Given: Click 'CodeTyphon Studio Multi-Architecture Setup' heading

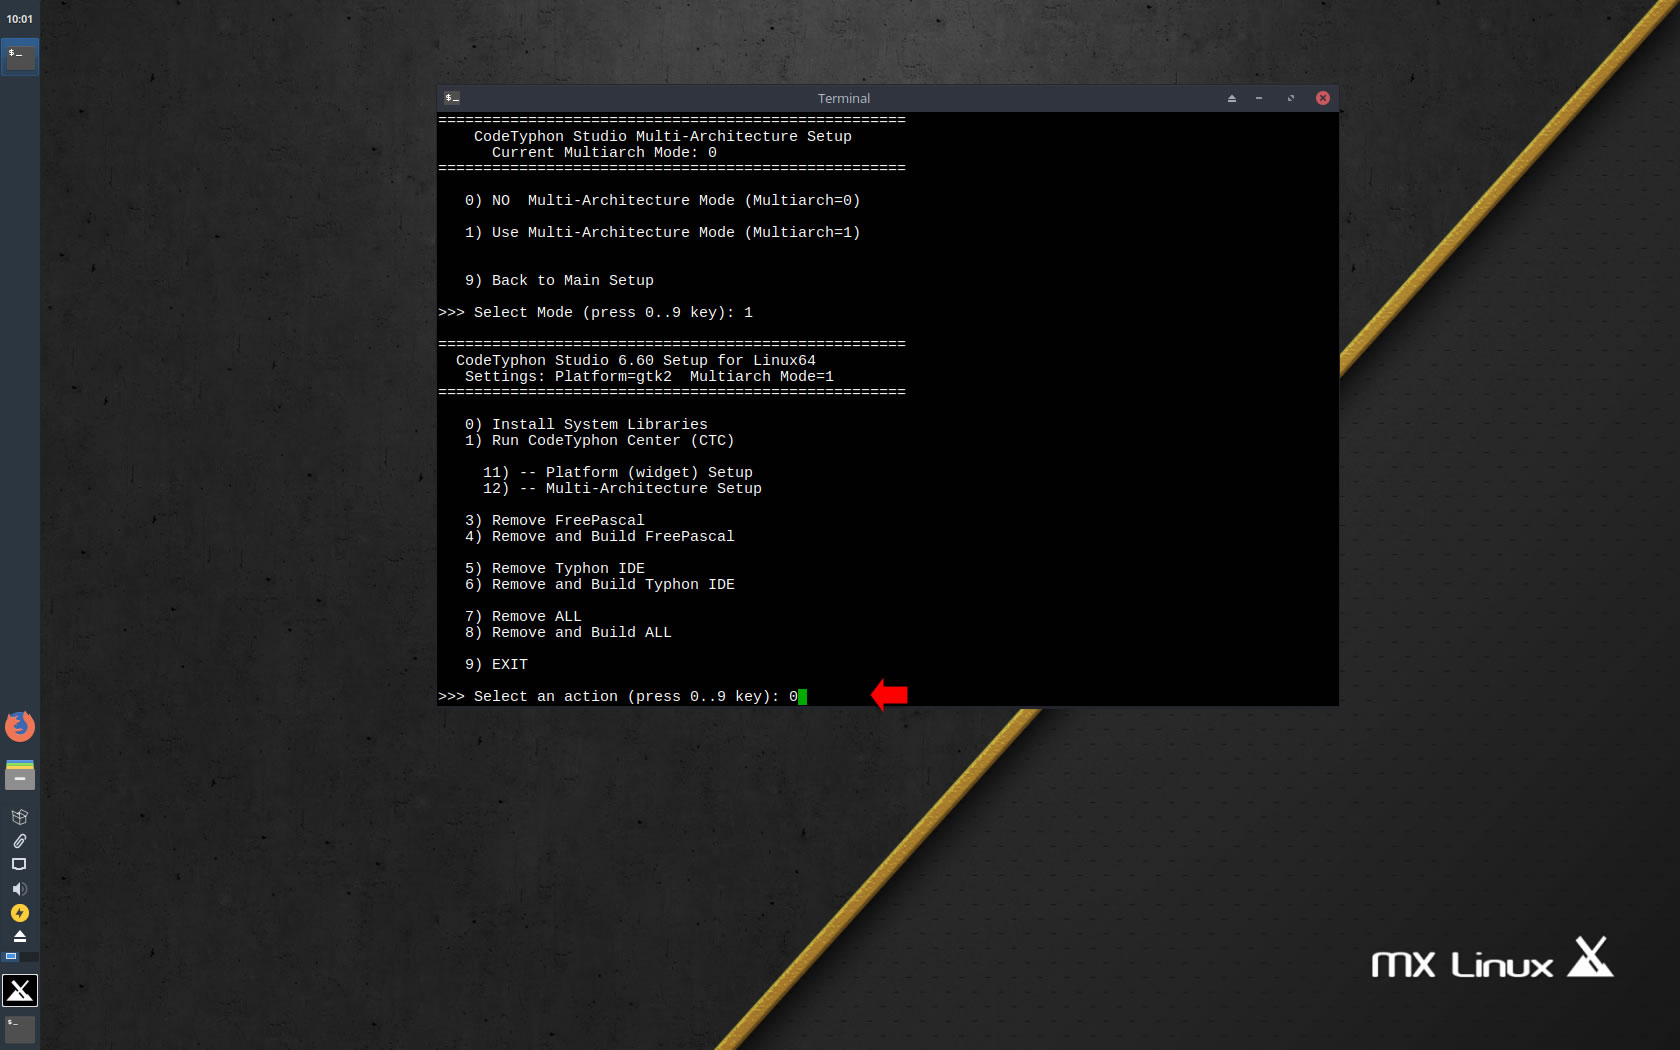Looking at the screenshot, I should 663,136.
